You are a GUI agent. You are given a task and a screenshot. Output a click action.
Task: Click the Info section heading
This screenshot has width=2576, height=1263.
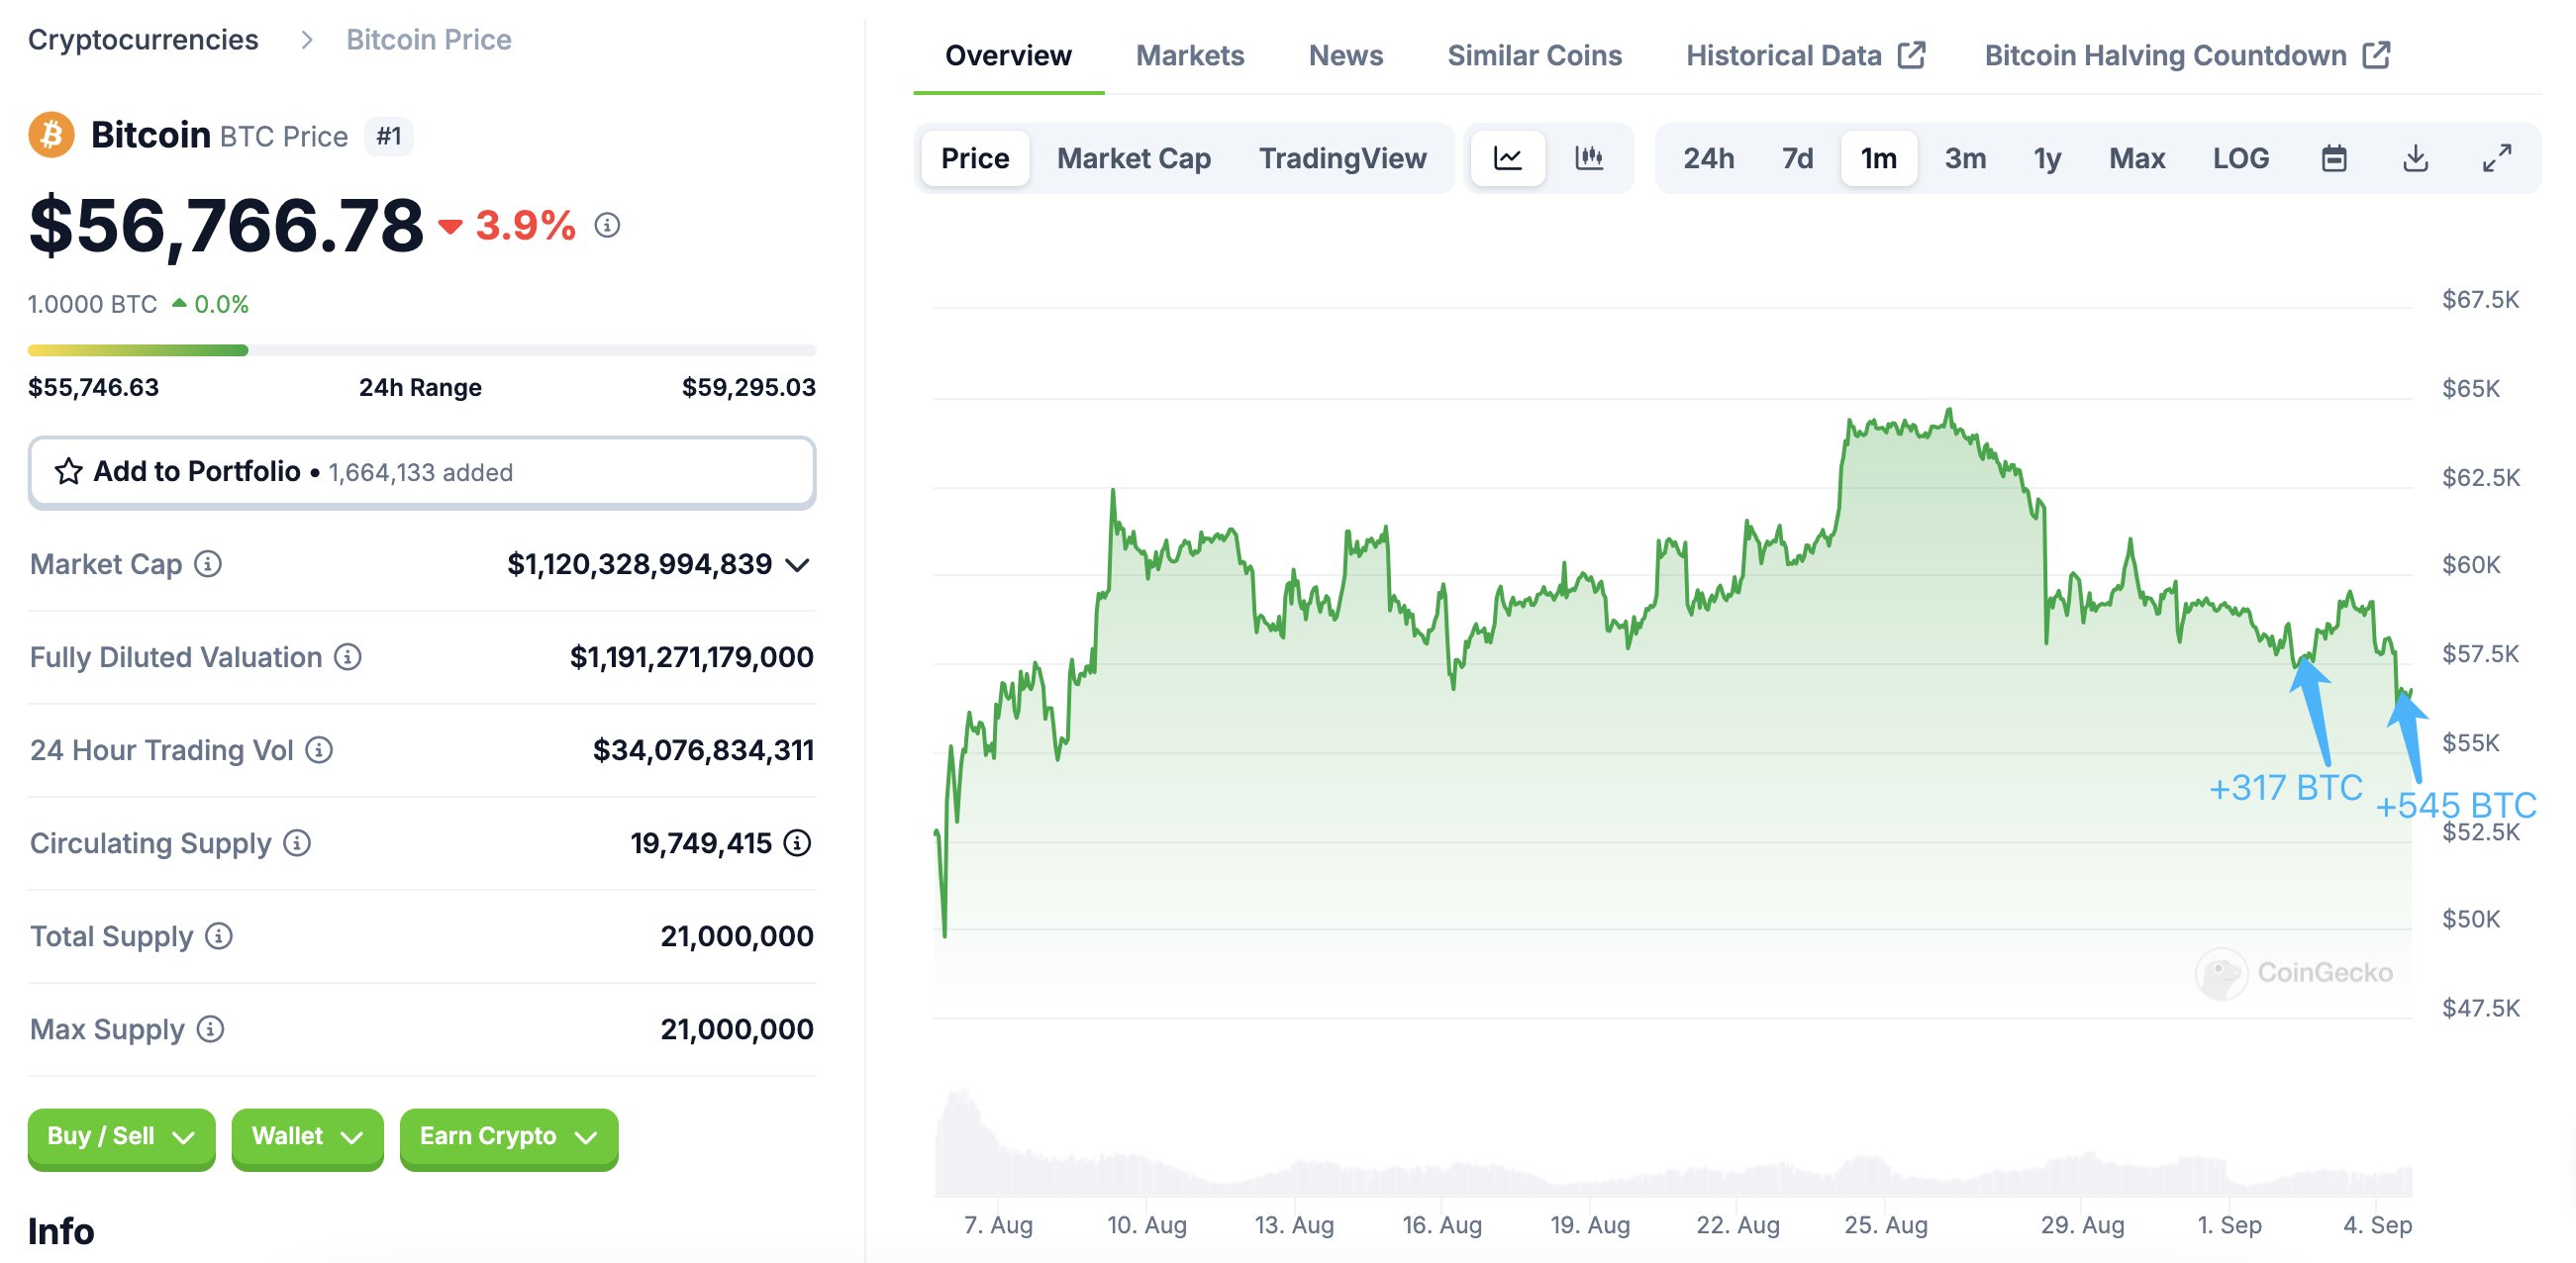coord(61,1231)
